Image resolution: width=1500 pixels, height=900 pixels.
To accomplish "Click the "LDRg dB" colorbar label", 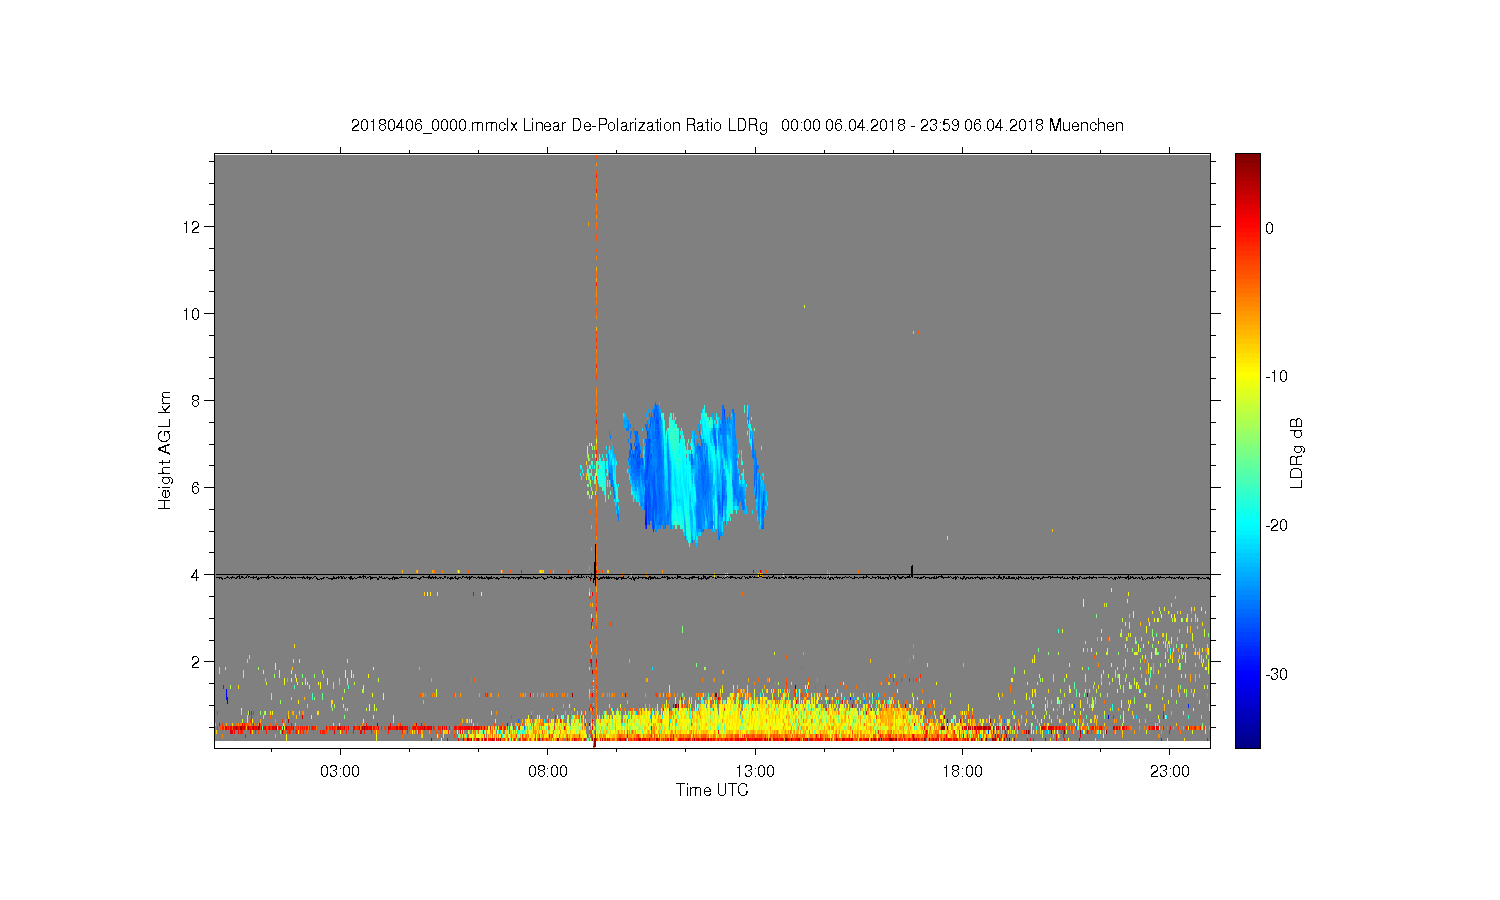I will 1298,453.
